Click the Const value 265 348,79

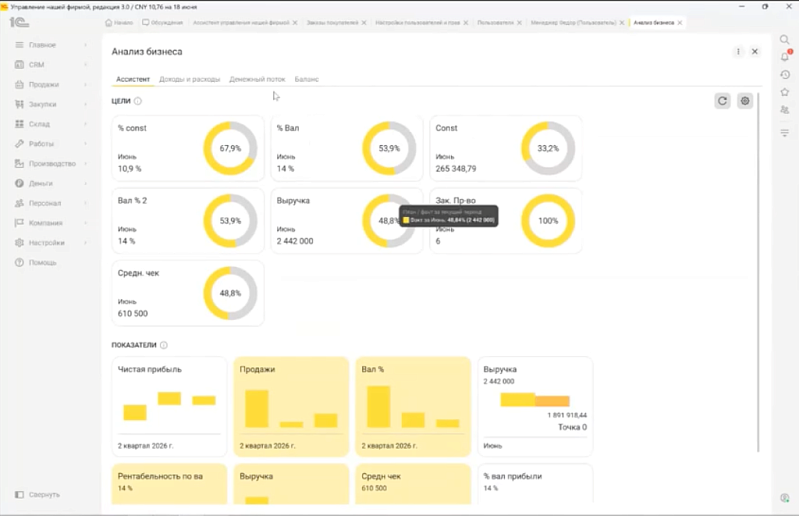pyautogui.click(x=456, y=169)
